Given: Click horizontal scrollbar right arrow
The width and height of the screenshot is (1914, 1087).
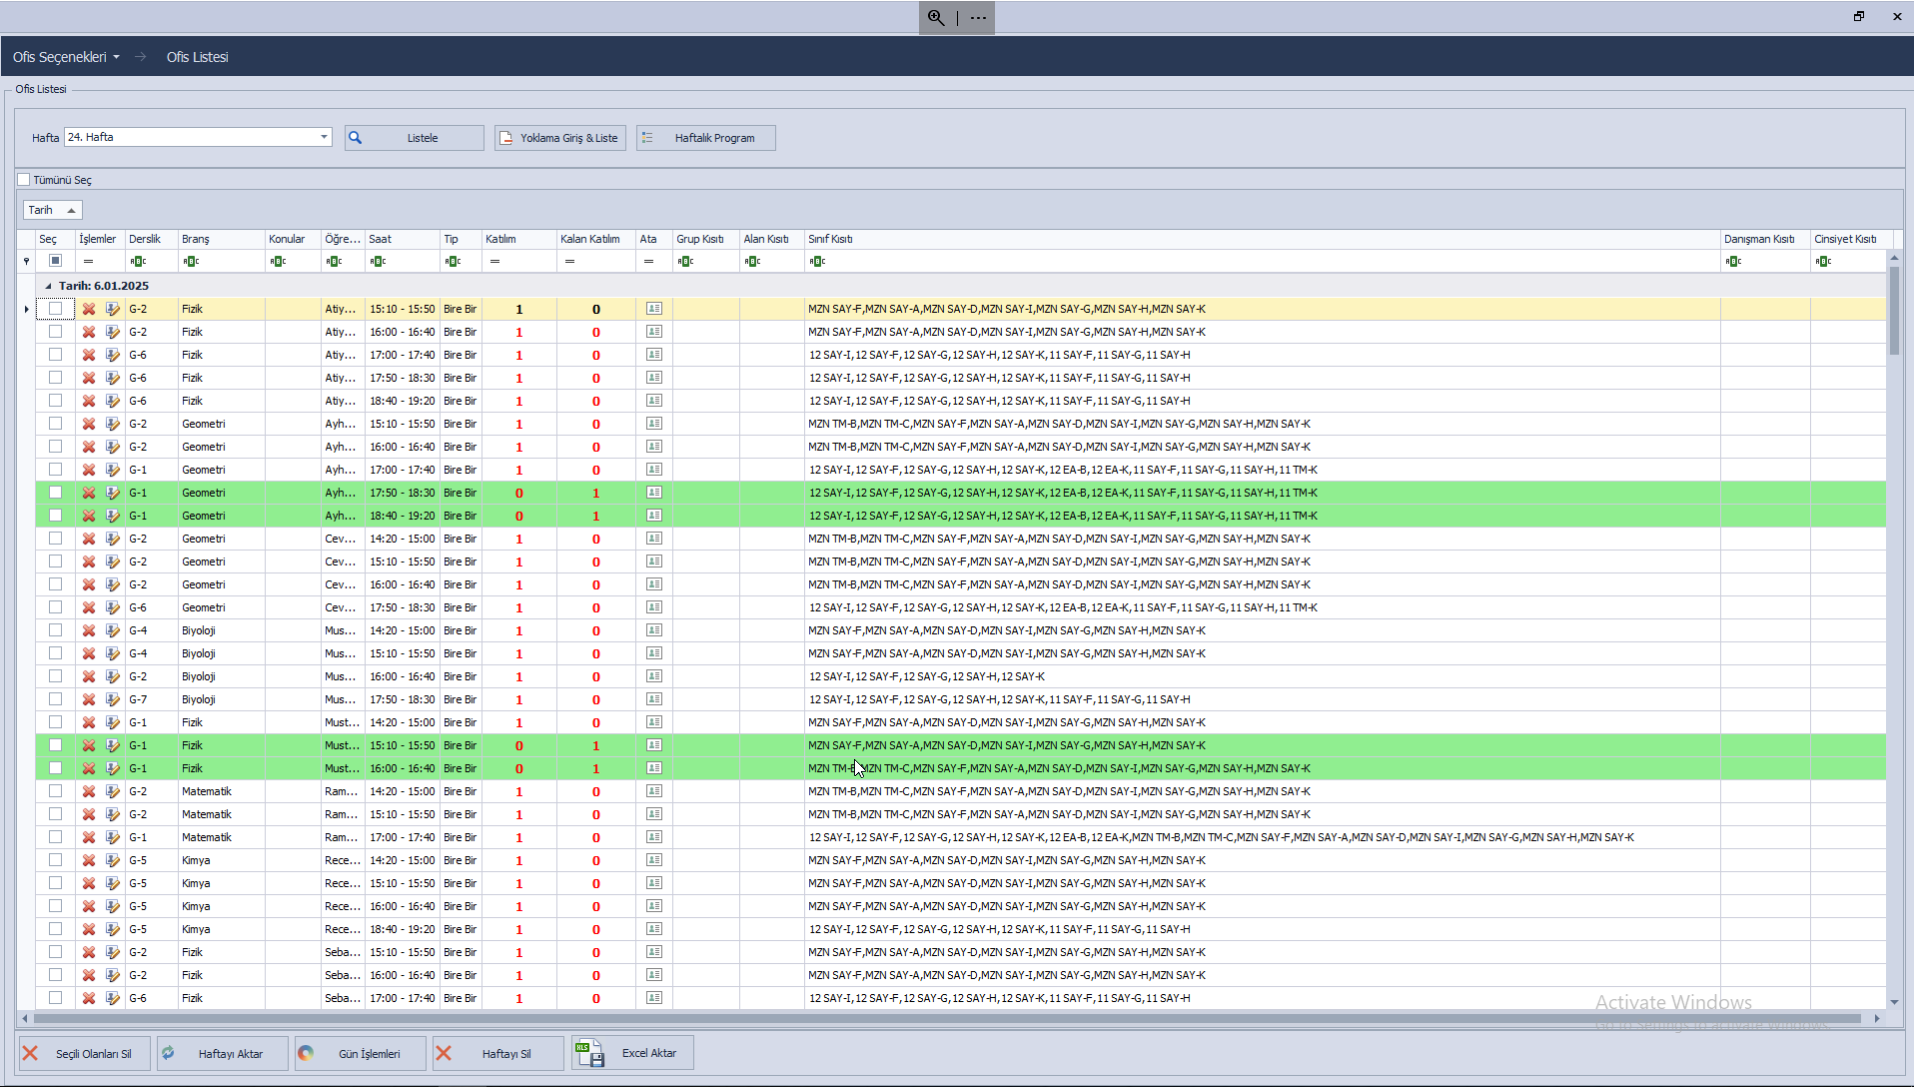Looking at the screenshot, I should click(1877, 1019).
